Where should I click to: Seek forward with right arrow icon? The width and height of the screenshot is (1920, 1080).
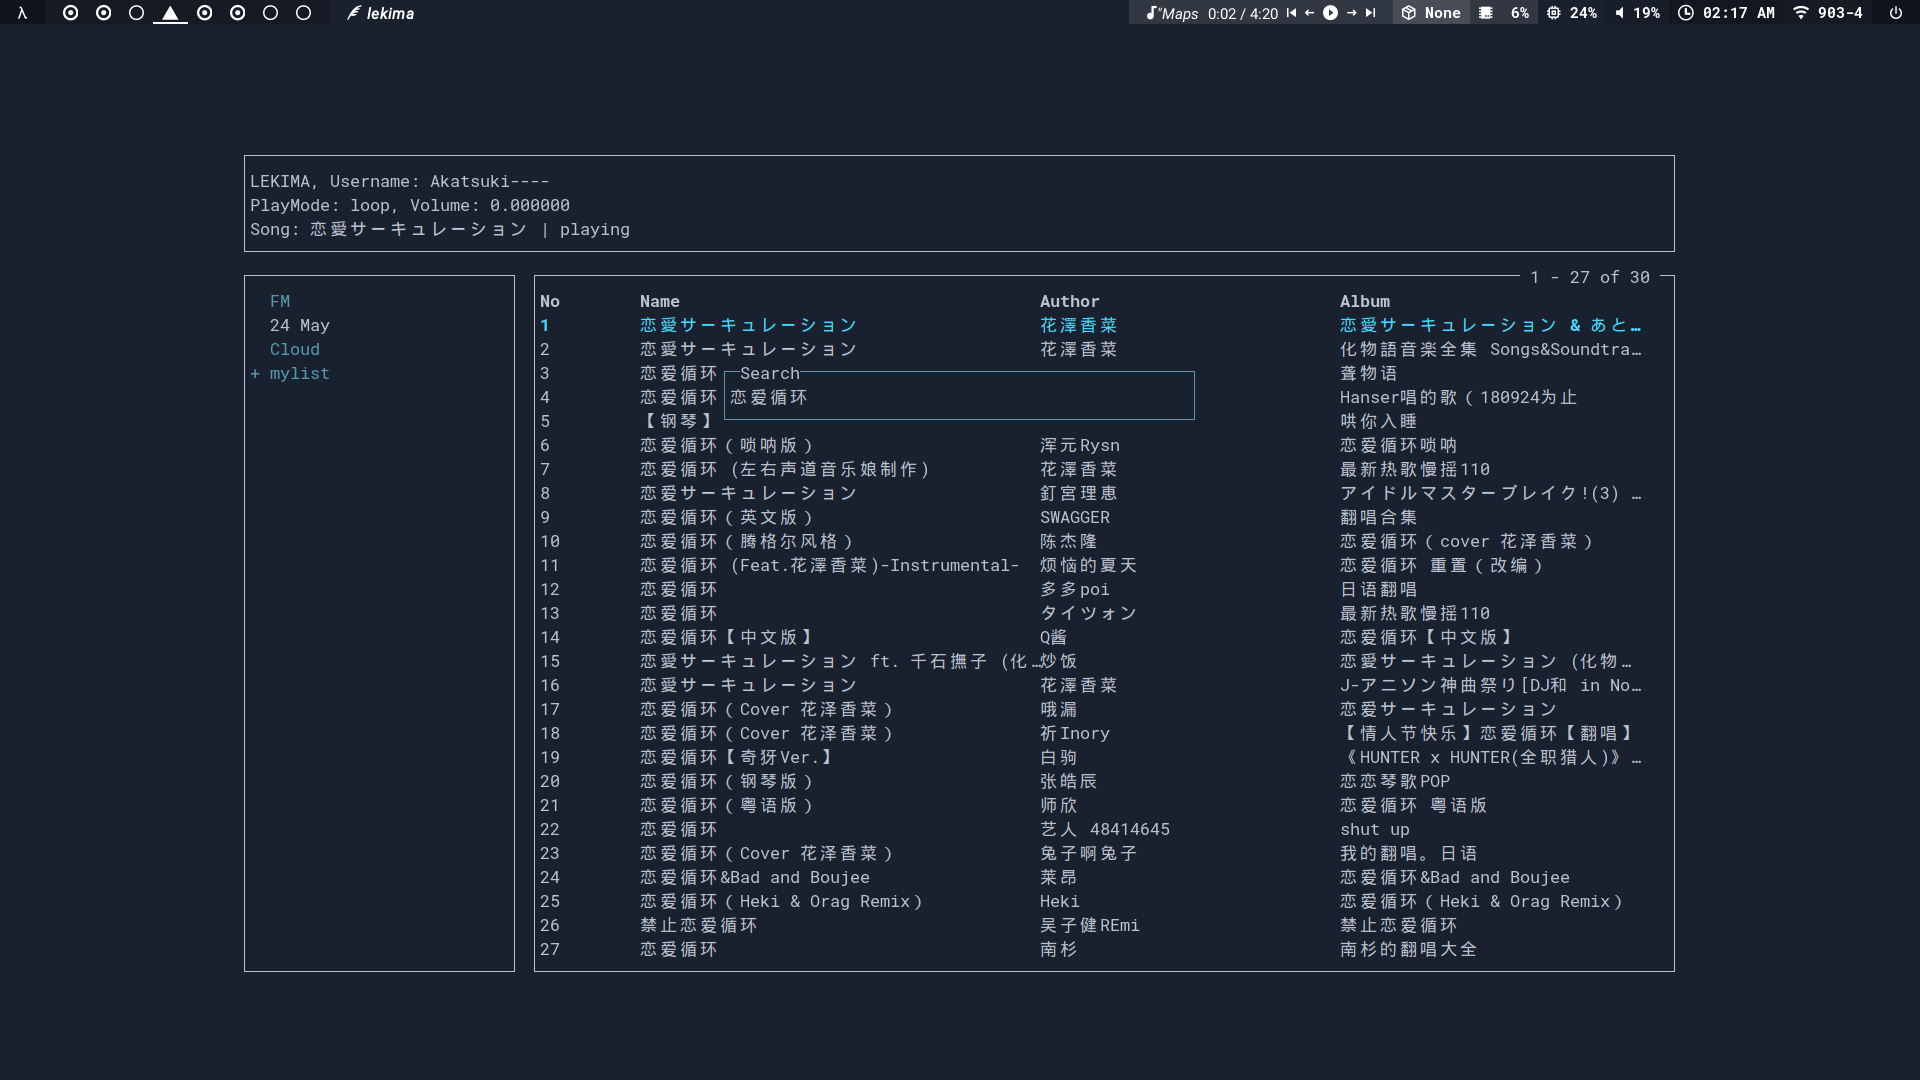pos(1351,13)
